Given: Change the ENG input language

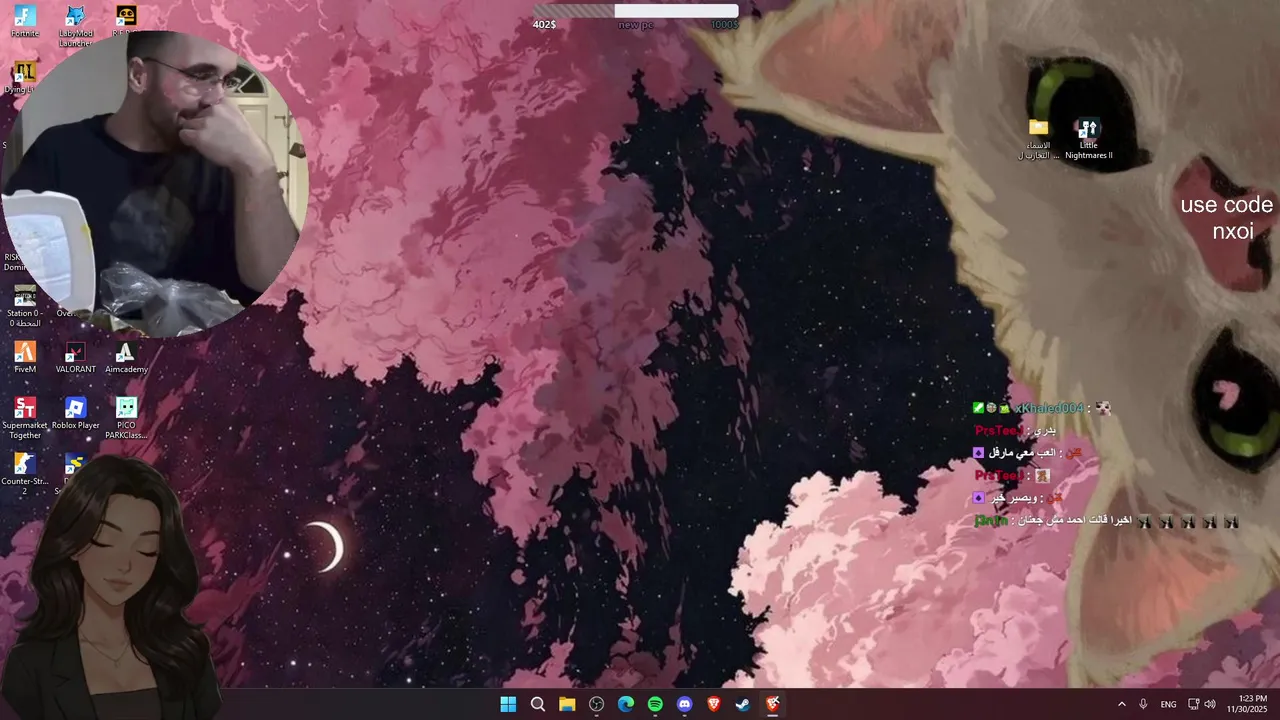Looking at the screenshot, I should point(1168,704).
